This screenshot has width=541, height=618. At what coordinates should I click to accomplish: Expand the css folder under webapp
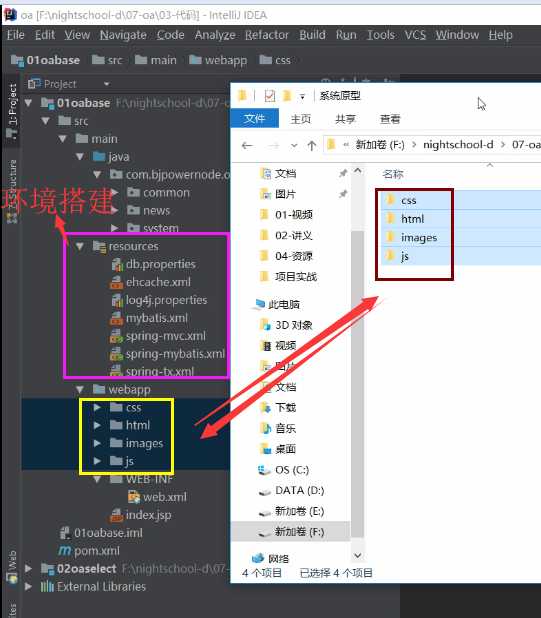tap(97, 407)
